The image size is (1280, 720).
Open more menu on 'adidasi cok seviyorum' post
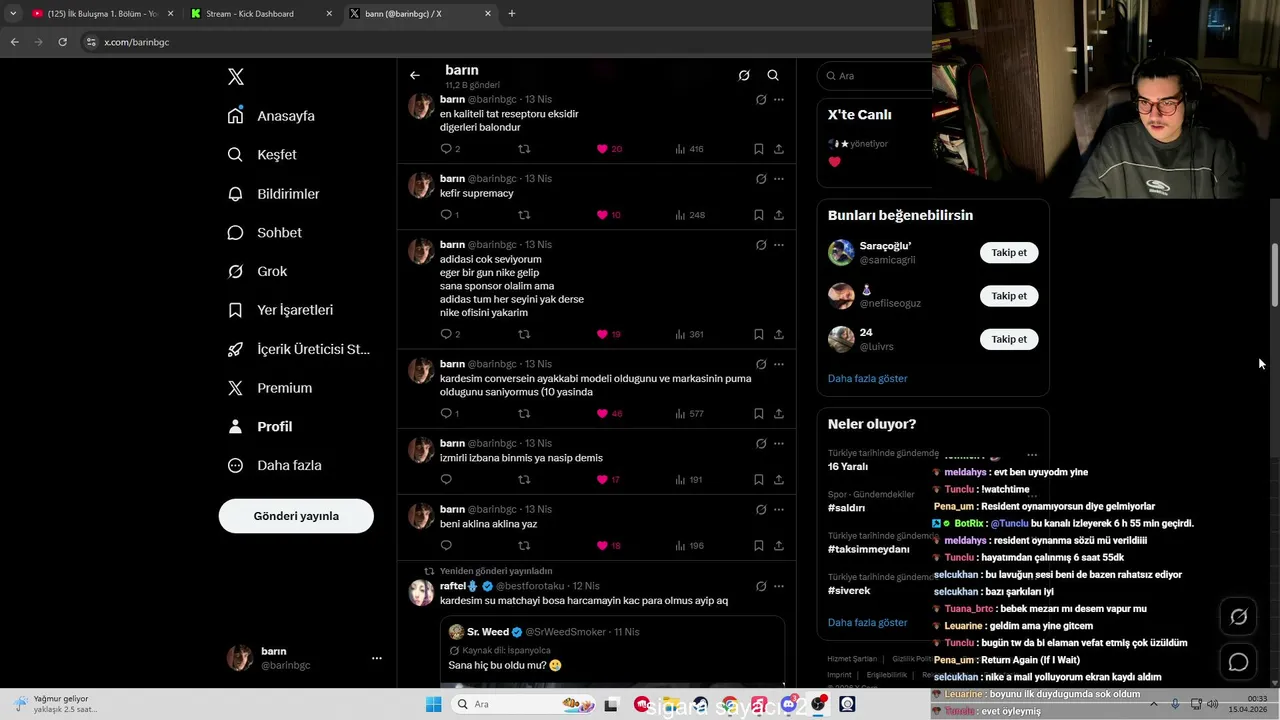click(779, 245)
